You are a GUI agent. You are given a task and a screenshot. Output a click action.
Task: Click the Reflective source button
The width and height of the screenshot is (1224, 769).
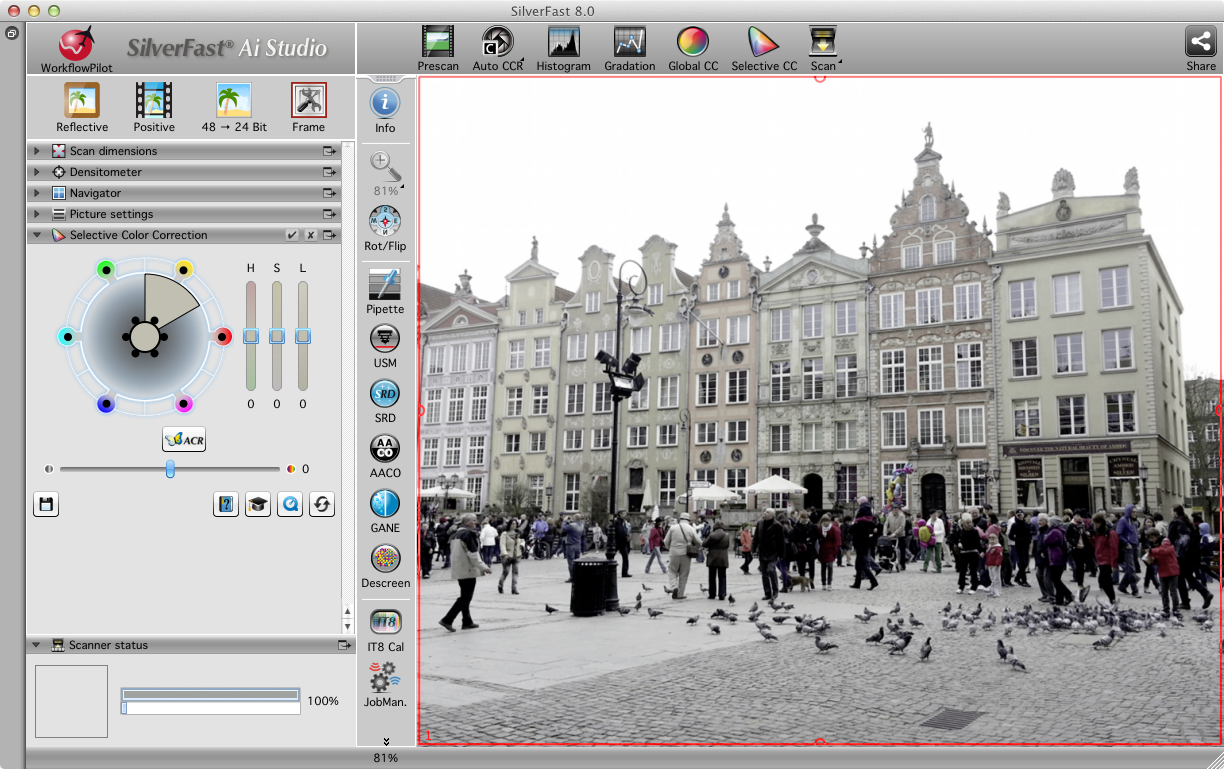point(82,101)
